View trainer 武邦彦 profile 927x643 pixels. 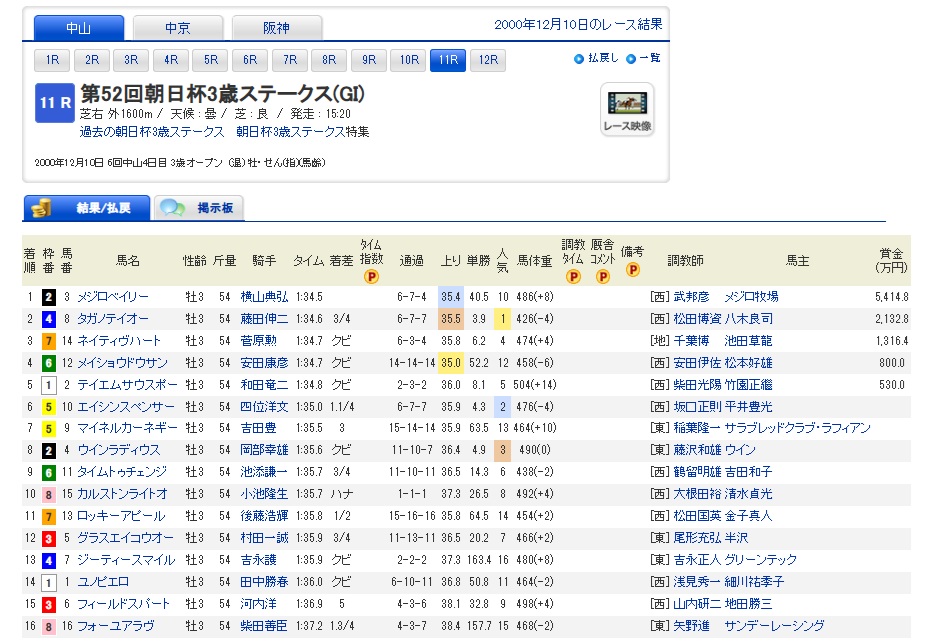click(x=691, y=297)
